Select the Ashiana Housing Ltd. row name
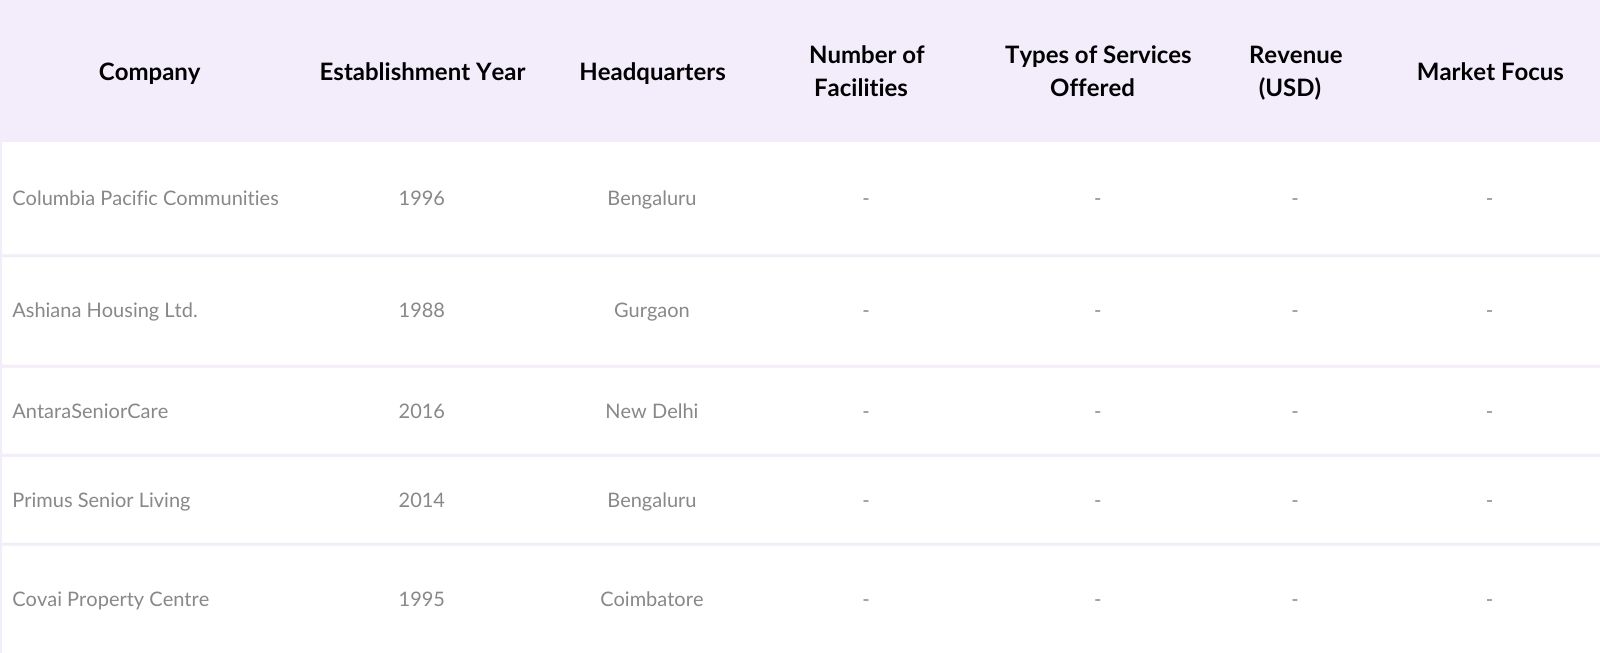Screen dimensions: 1600x653 (105, 310)
